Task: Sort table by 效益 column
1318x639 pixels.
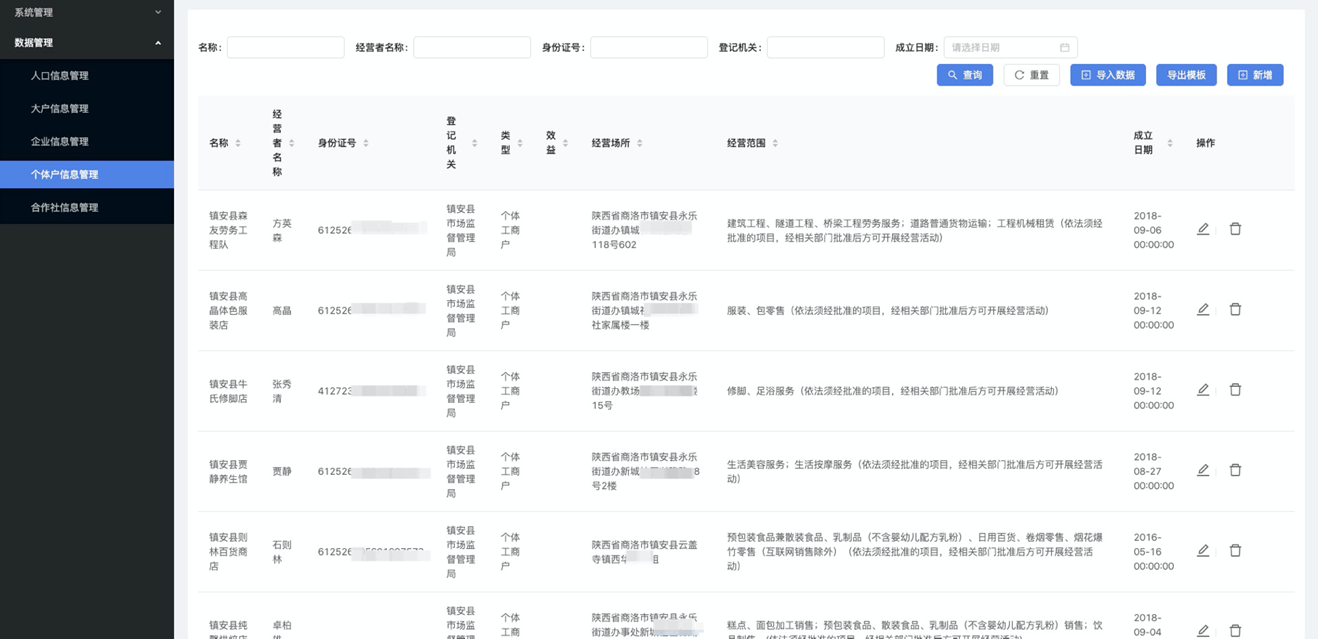Action: (565, 143)
